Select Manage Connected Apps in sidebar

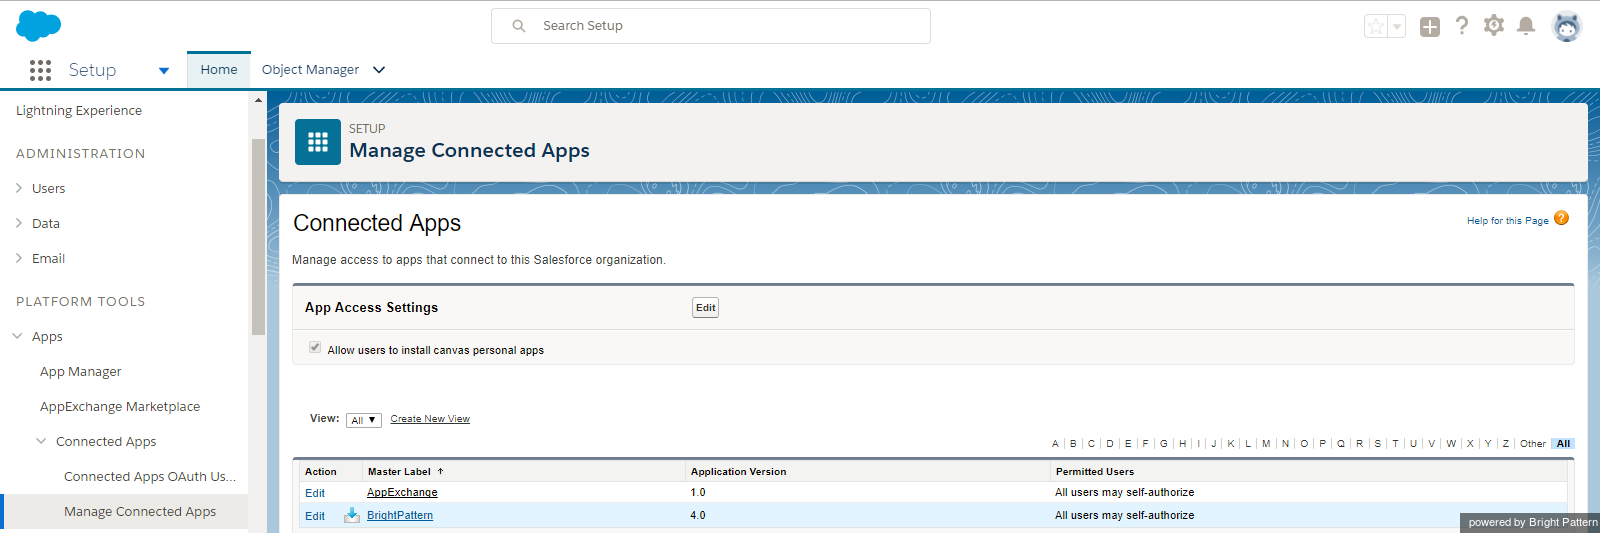(x=140, y=511)
